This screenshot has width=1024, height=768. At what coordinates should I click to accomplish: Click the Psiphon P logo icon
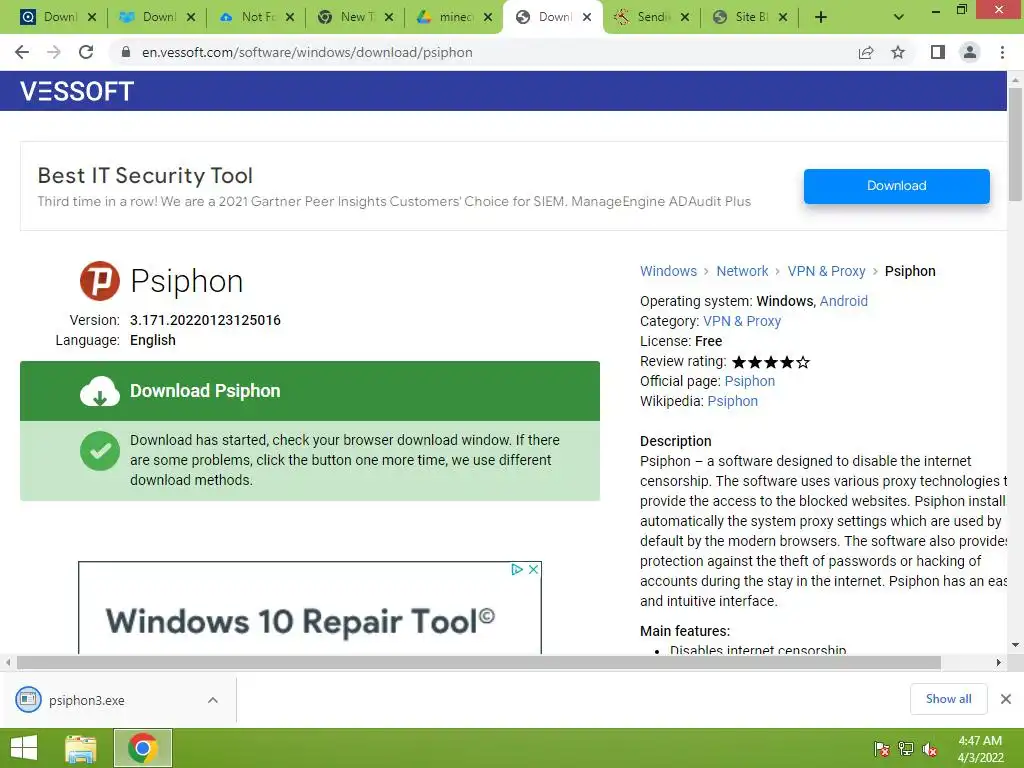point(100,281)
